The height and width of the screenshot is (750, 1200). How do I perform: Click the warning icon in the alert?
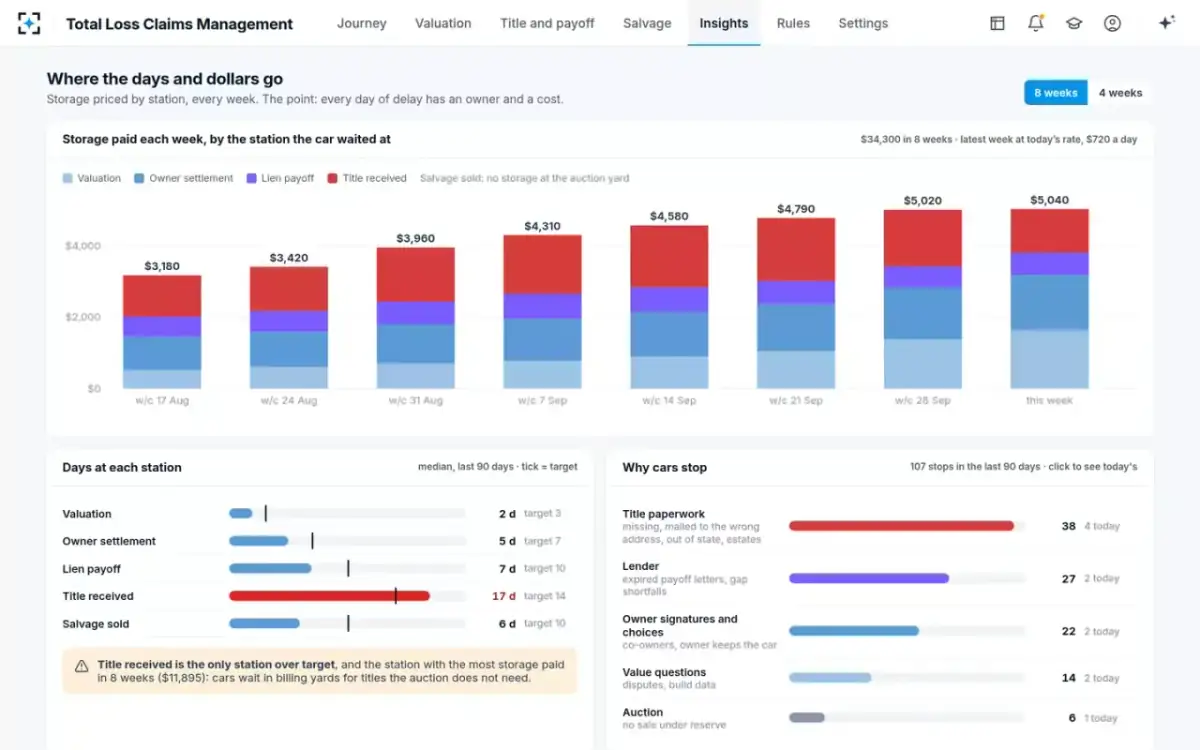pyautogui.click(x=82, y=665)
